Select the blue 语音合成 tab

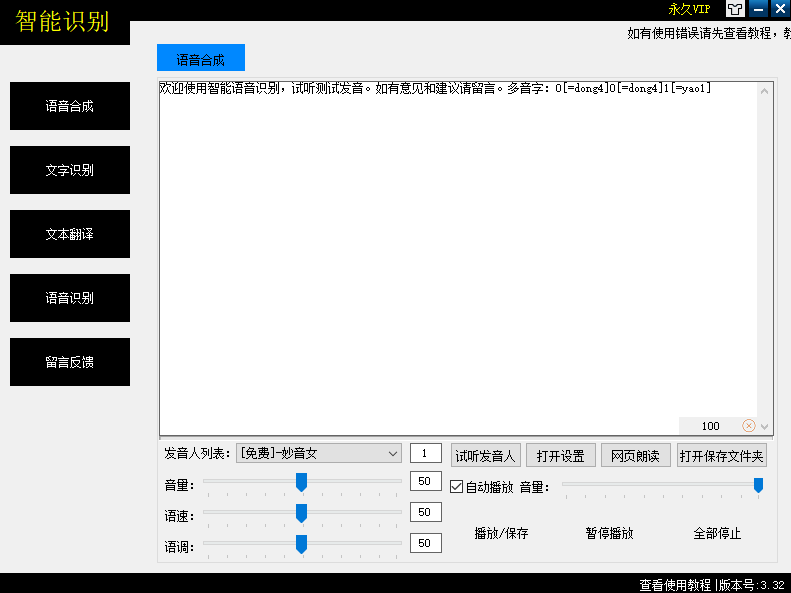tap(201, 57)
